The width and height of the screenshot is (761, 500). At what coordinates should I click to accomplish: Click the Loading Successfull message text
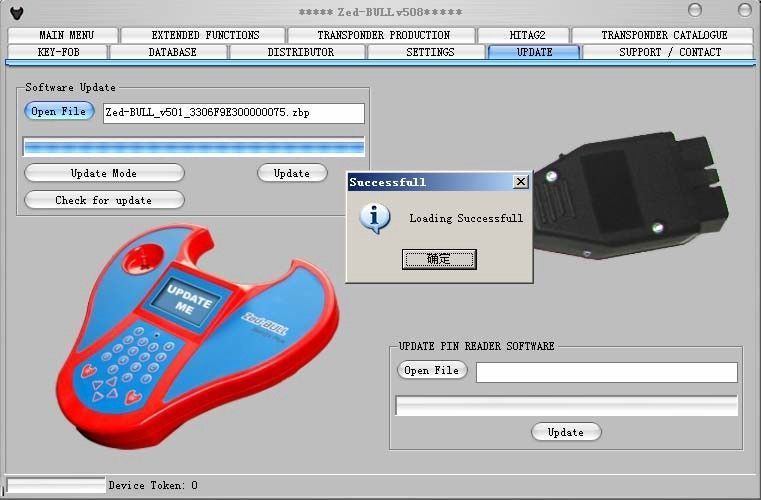click(466, 218)
